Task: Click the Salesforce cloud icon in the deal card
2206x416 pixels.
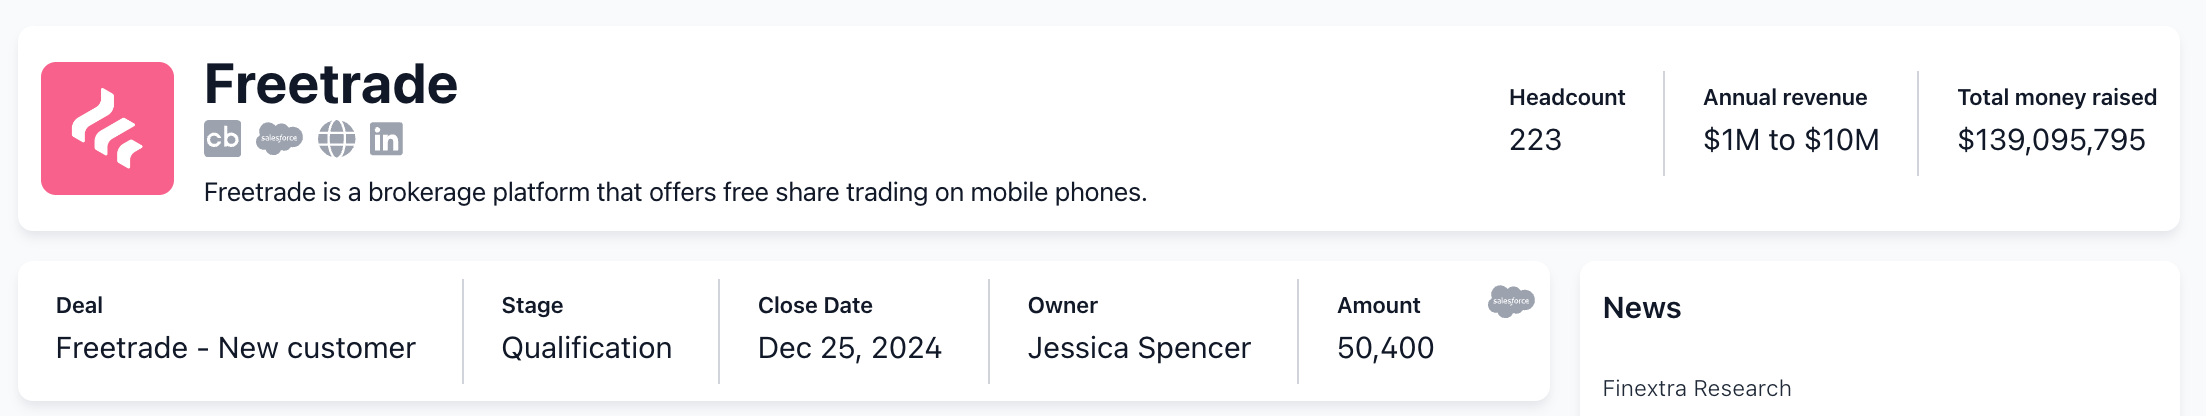Action: click(x=1510, y=301)
